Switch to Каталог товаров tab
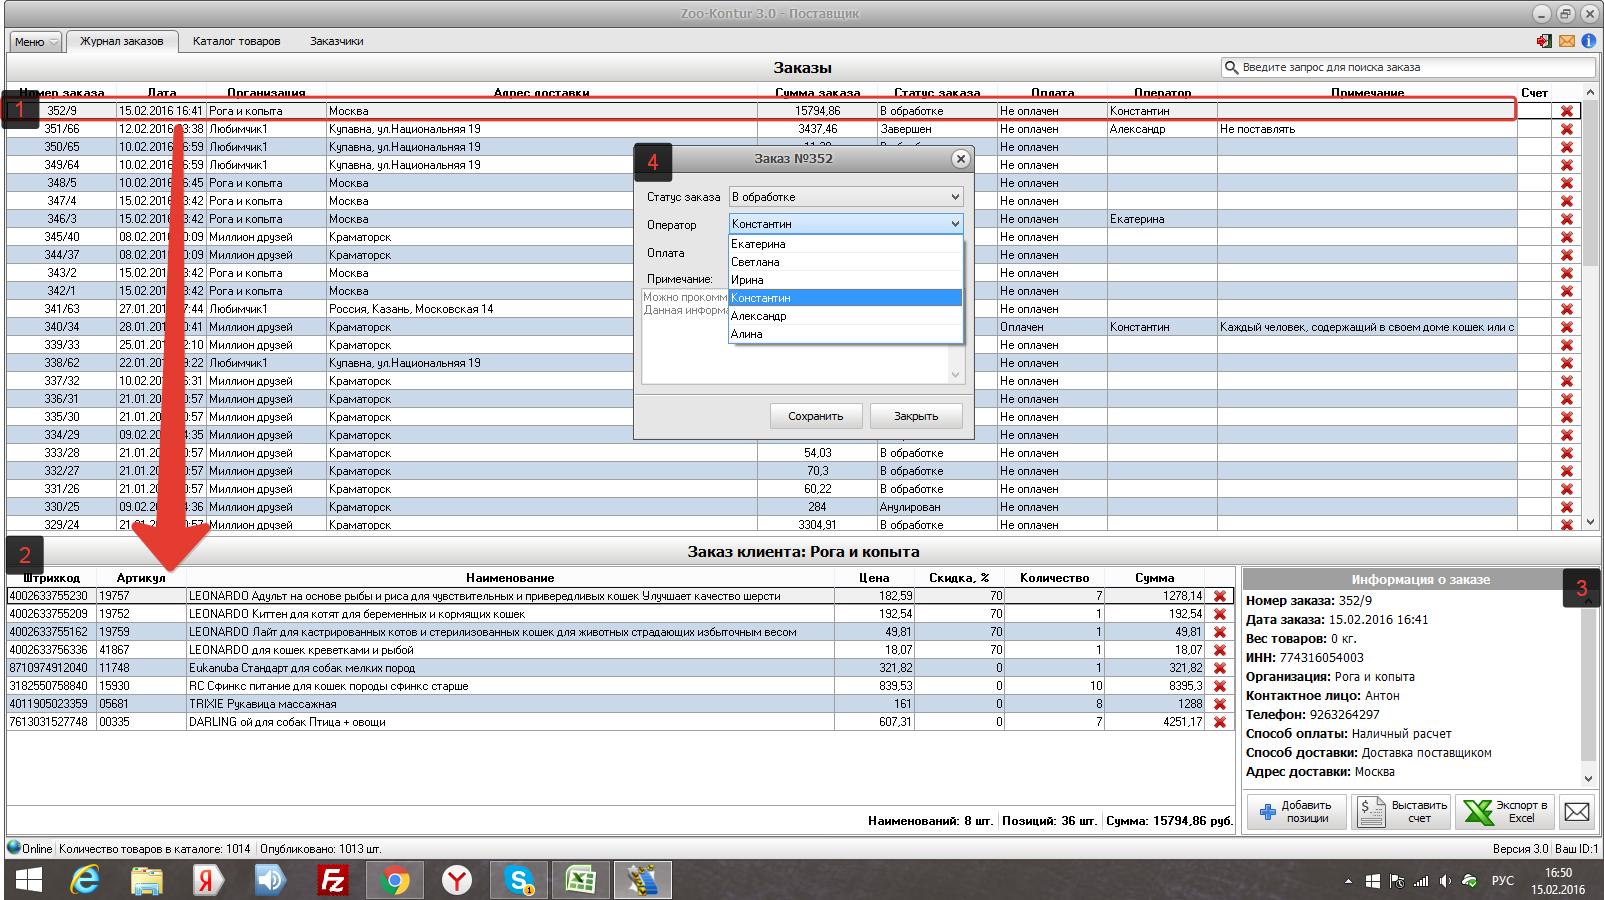Screen dimensions: 1604x900 tap(237, 41)
